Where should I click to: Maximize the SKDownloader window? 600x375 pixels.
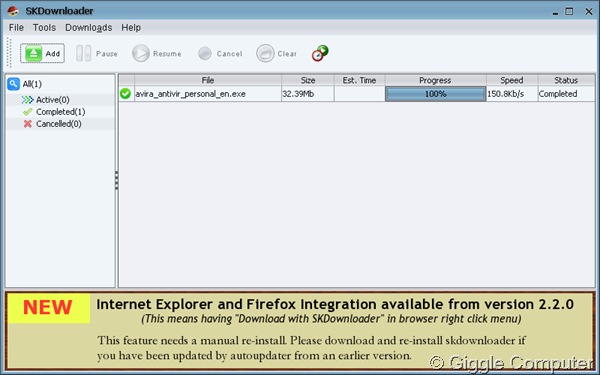(569, 11)
